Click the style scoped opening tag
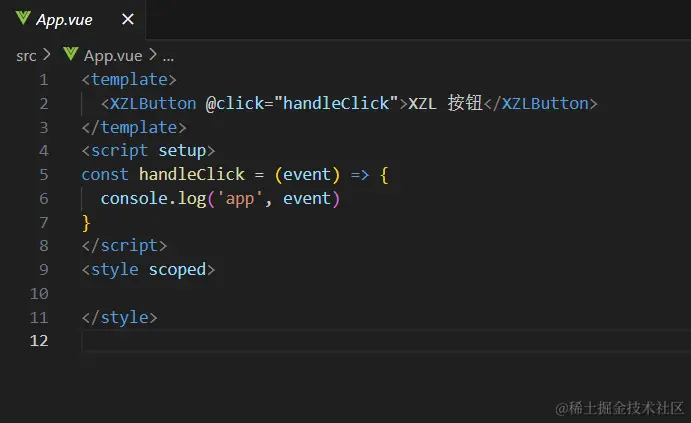The width and height of the screenshot is (691, 423). (x=148, y=270)
